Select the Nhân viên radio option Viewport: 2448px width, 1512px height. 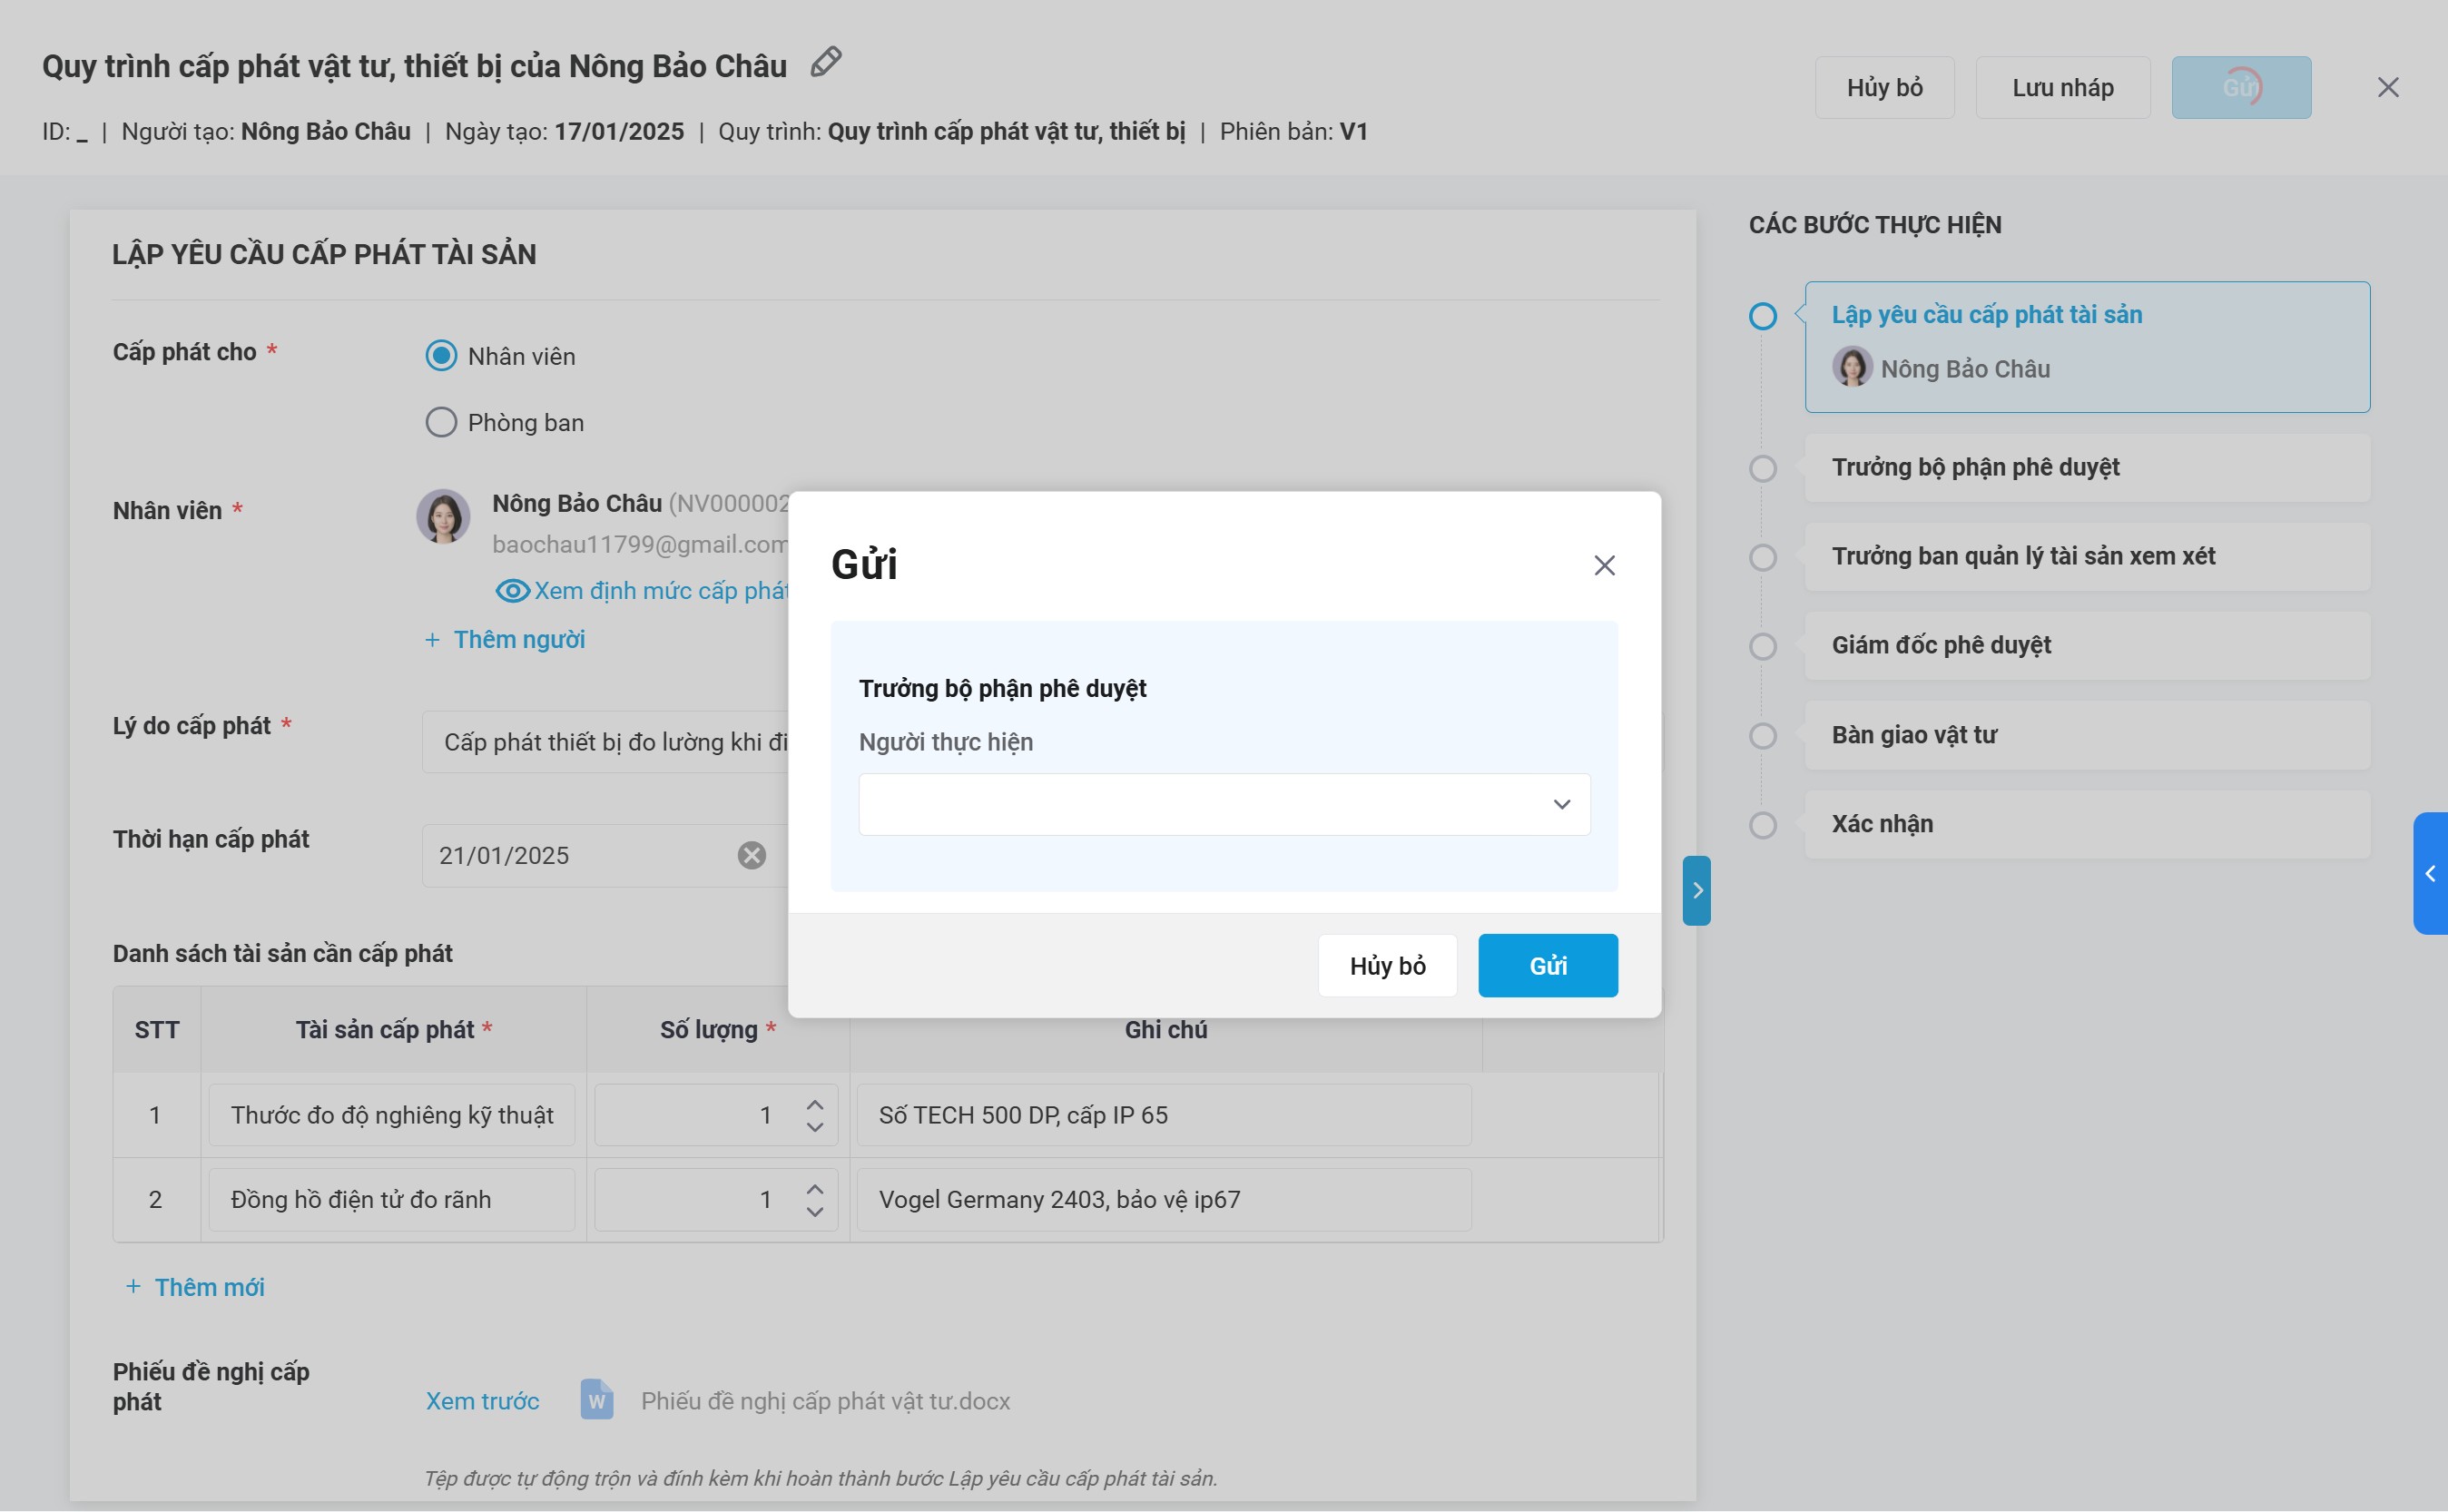pos(441,356)
